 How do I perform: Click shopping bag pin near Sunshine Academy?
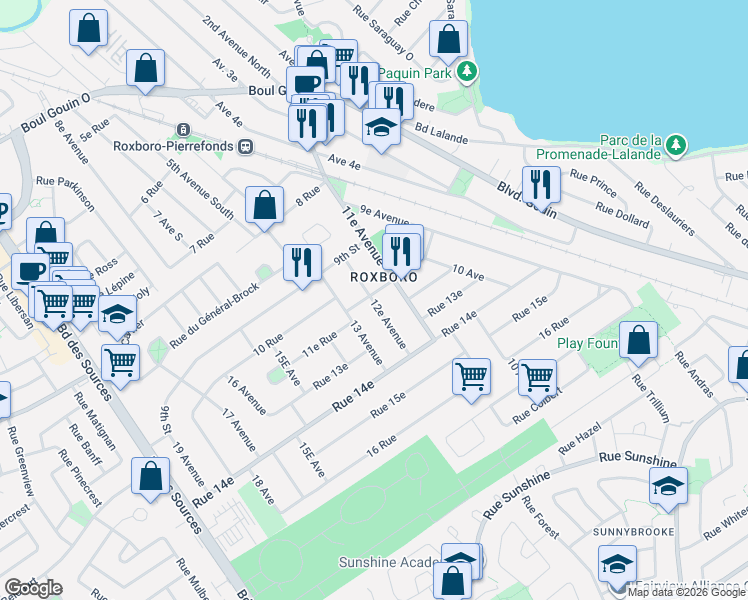pyautogui.click(x=453, y=581)
